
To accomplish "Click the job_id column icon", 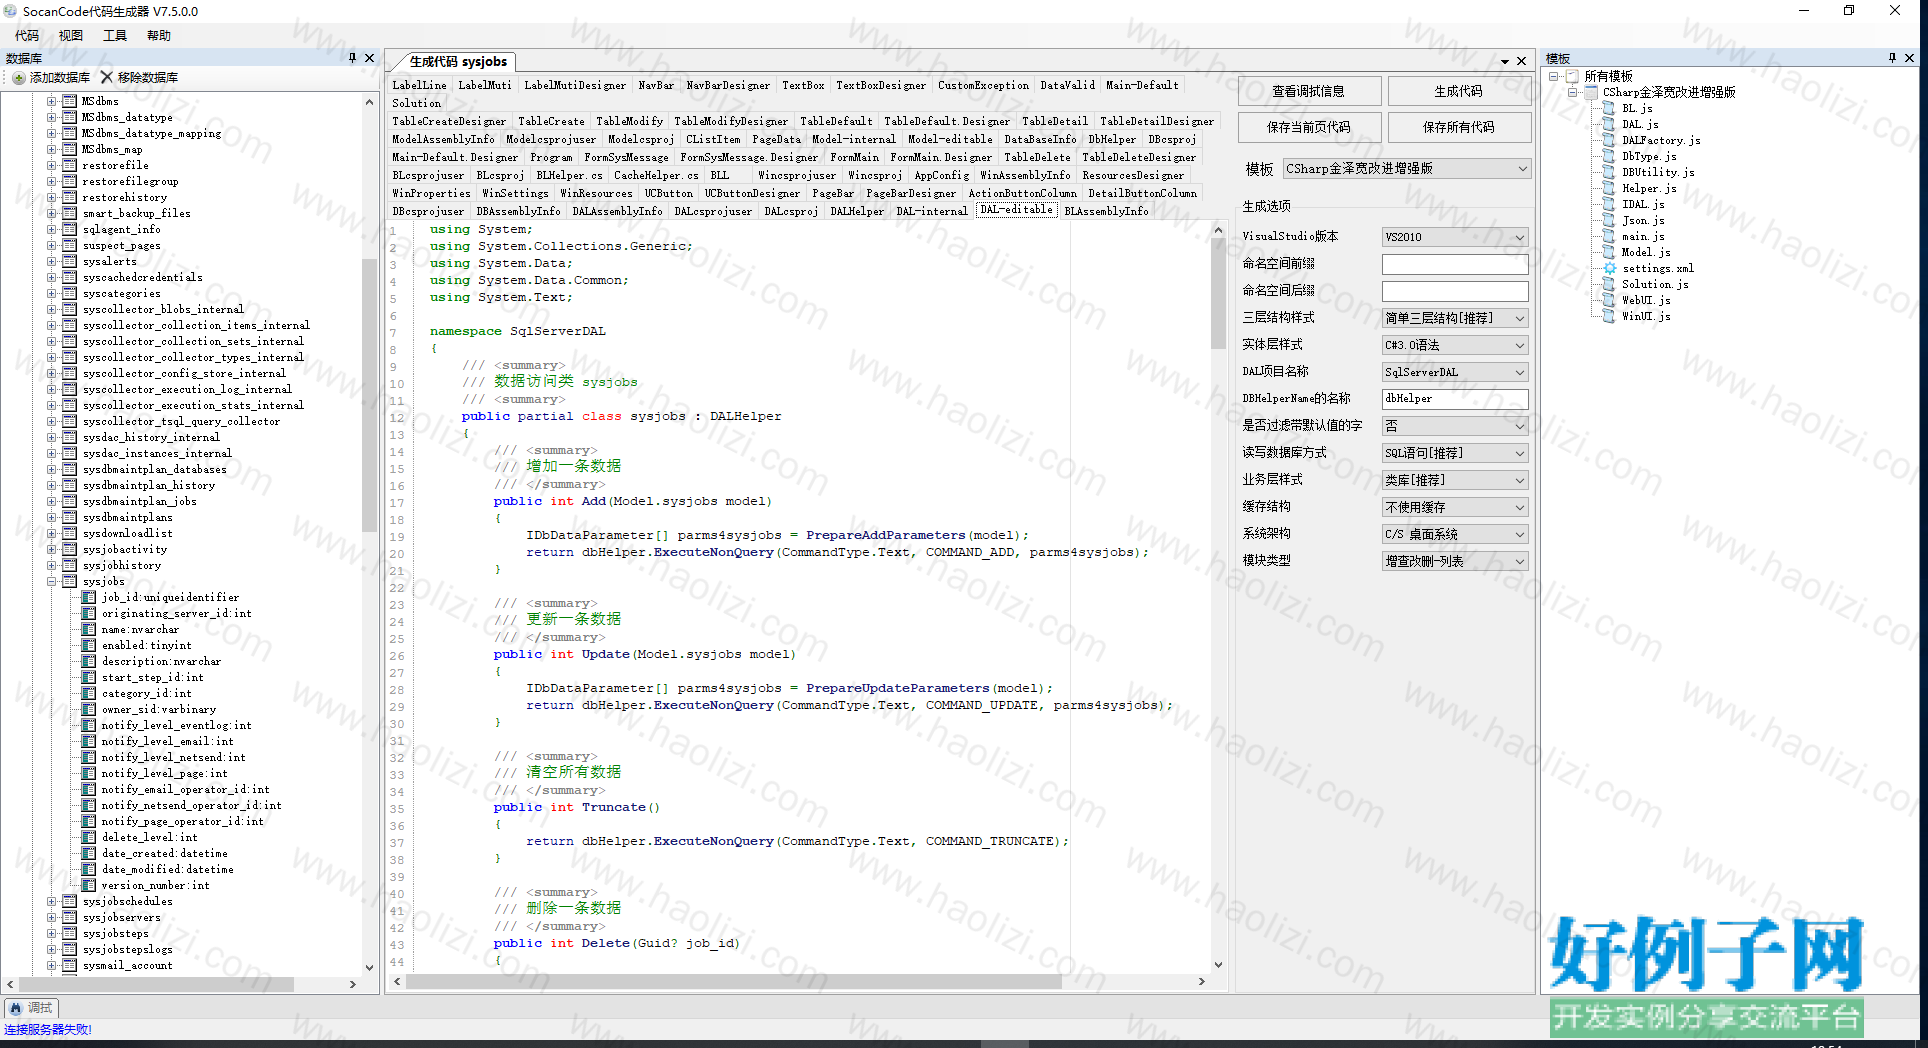I will pos(89,597).
